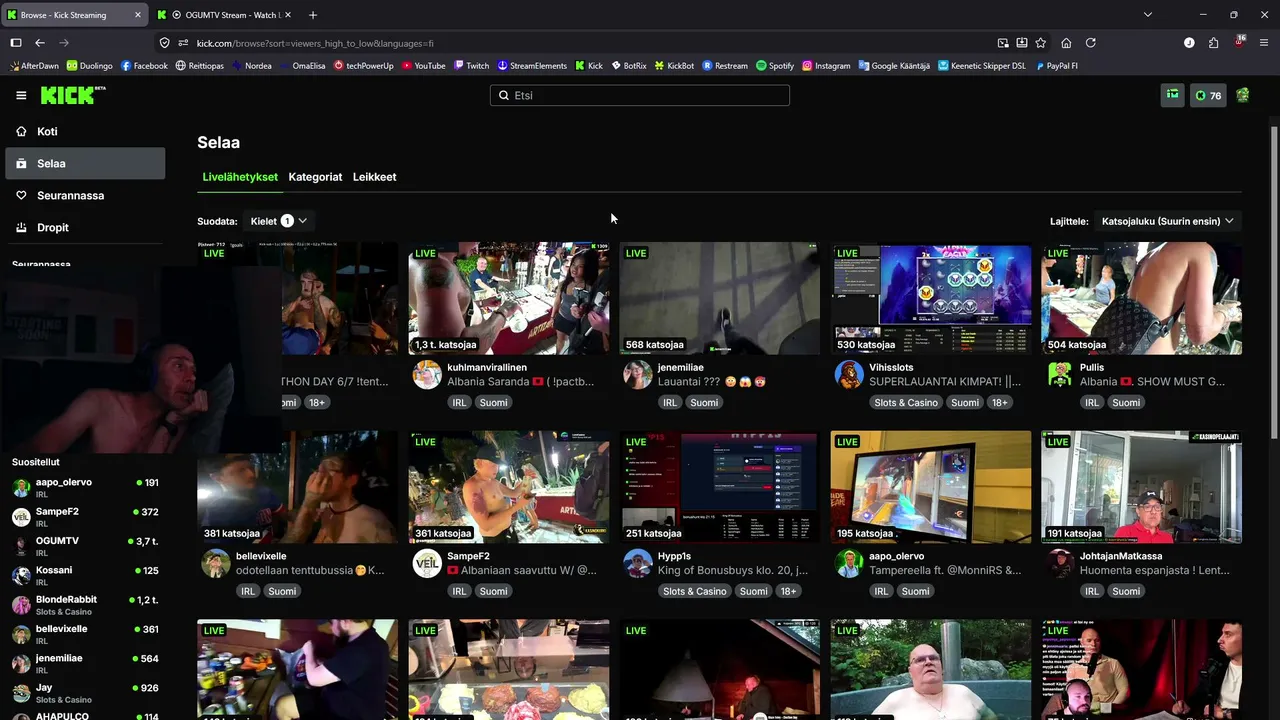Open the Spotify bookmark
Image resolution: width=1280 pixels, height=720 pixels.
(x=775, y=66)
